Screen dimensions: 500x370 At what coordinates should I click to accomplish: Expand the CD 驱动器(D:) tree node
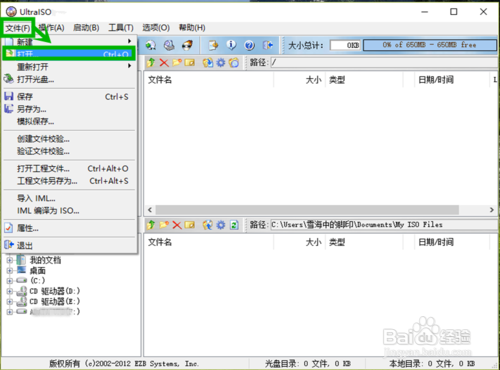(x=10, y=291)
